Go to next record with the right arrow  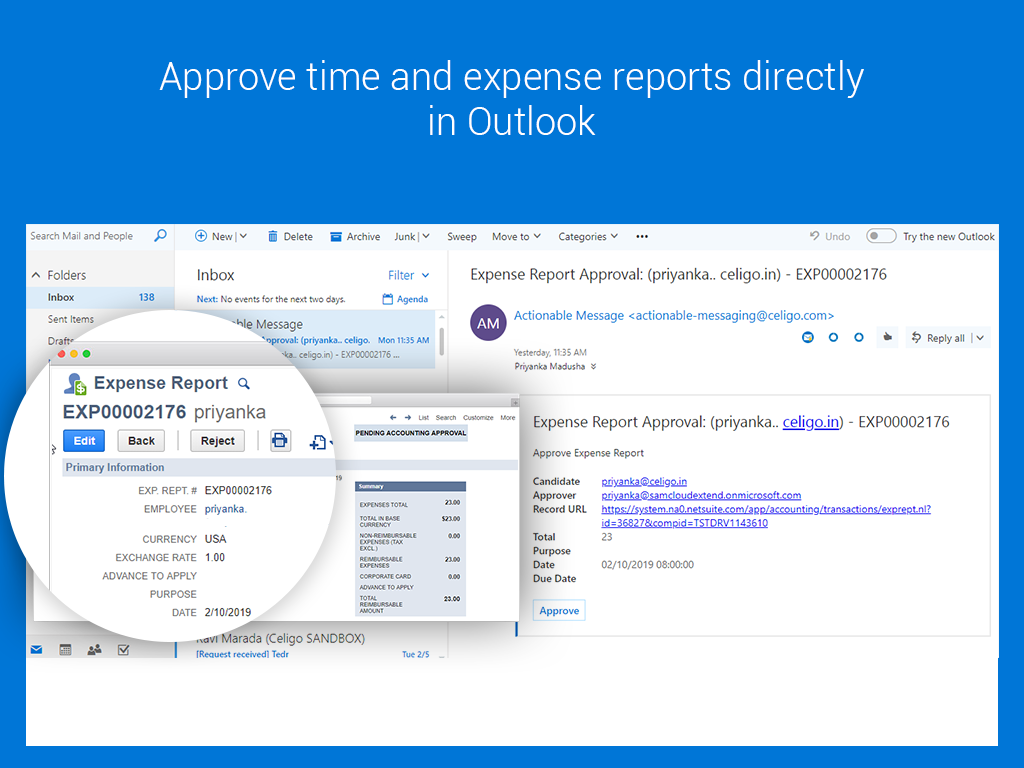click(408, 417)
